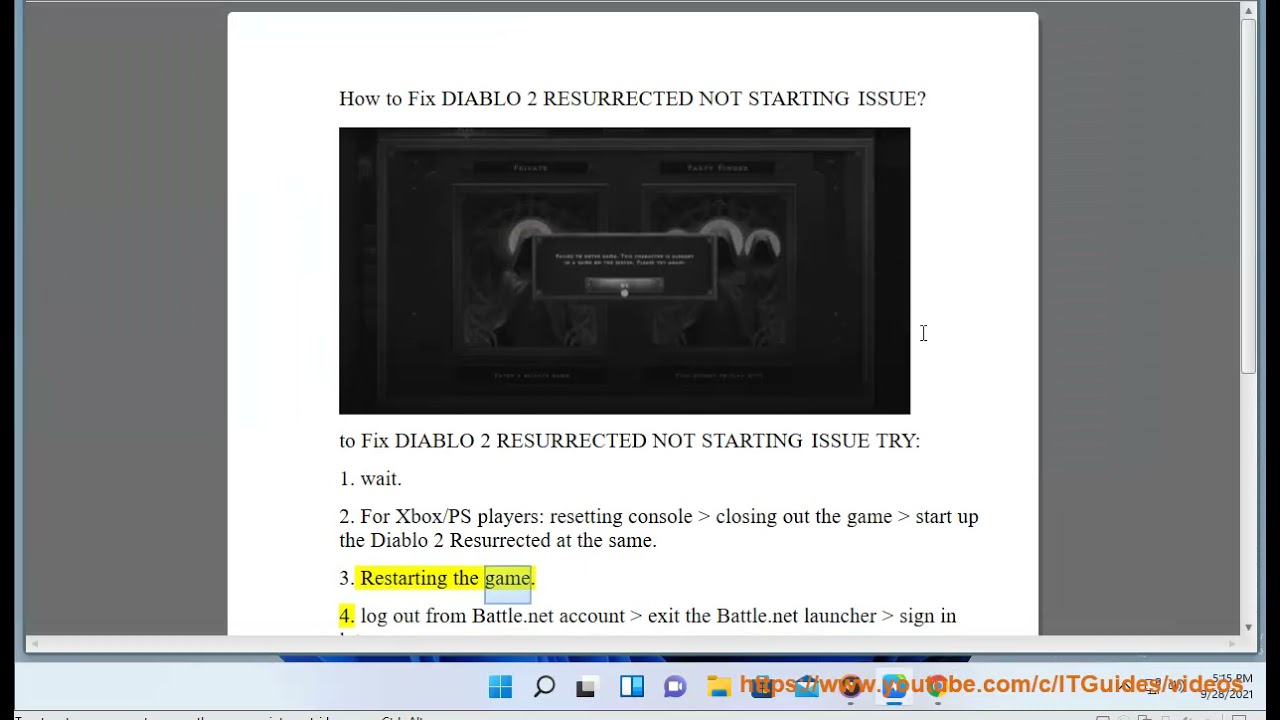Click the vertical scrollbar thumb

[1248, 196]
